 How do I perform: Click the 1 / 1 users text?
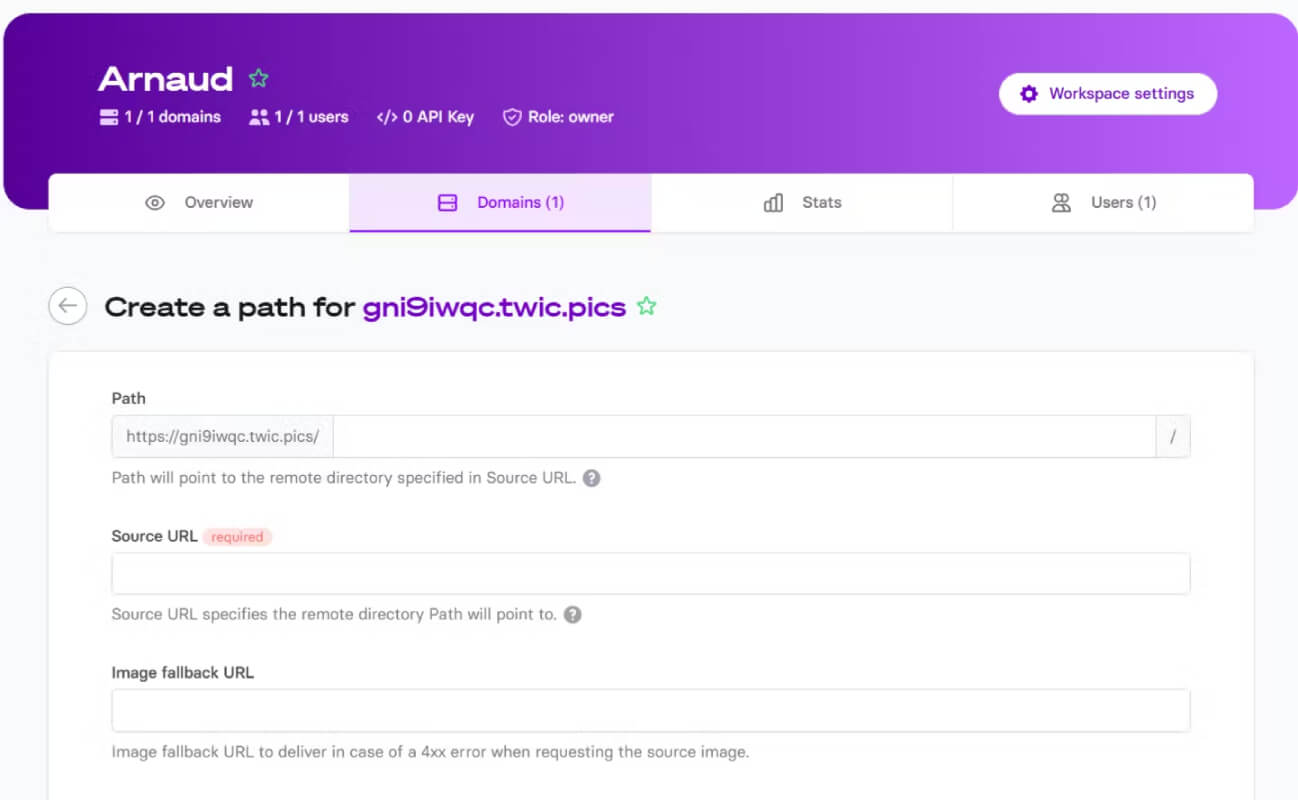pos(313,117)
